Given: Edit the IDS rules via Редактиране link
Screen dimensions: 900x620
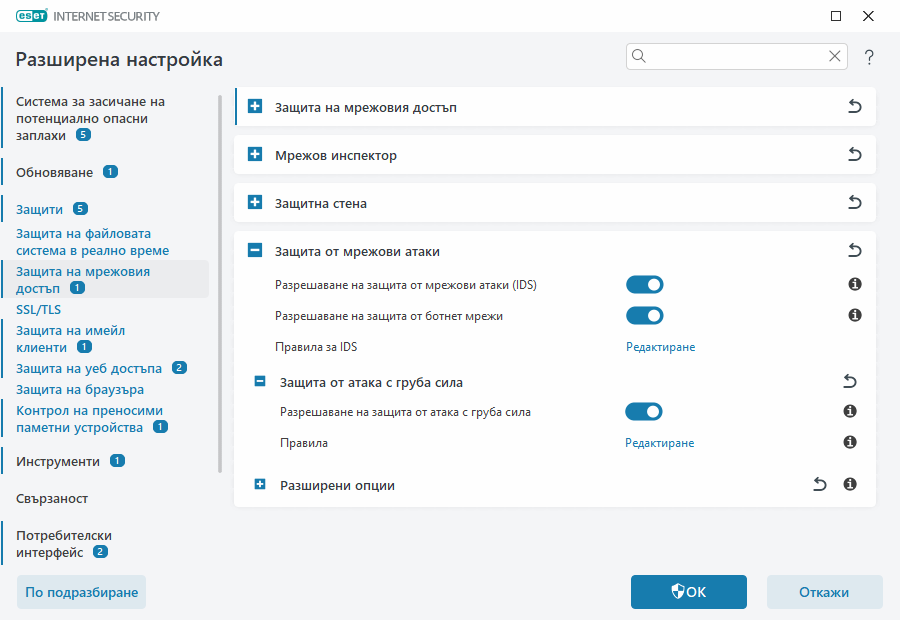Looking at the screenshot, I should point(660,347).
